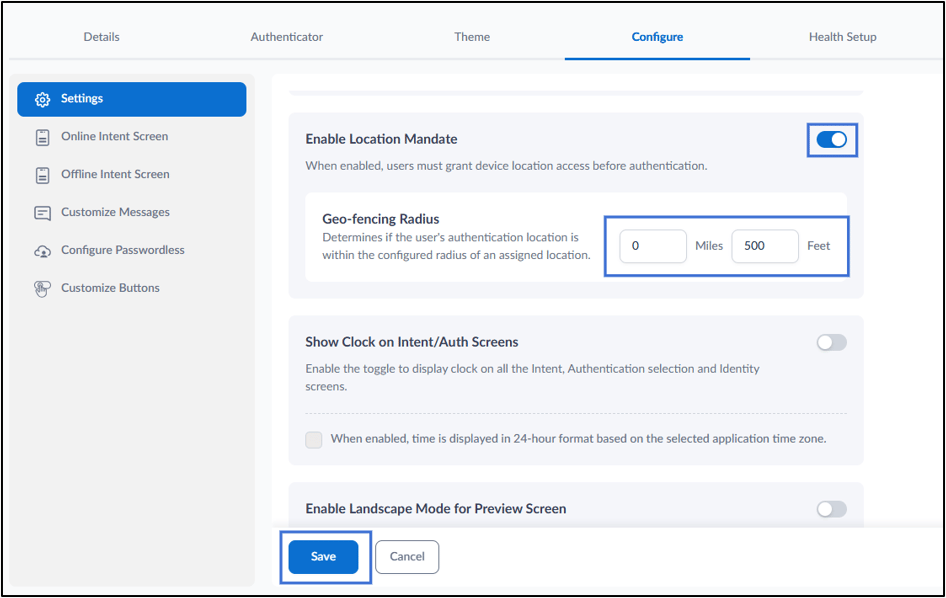The width and height of the screenshot is (946, 598).
Task: Click the Configure Passwordless cloud icon
Action: (x=42, y=251)
